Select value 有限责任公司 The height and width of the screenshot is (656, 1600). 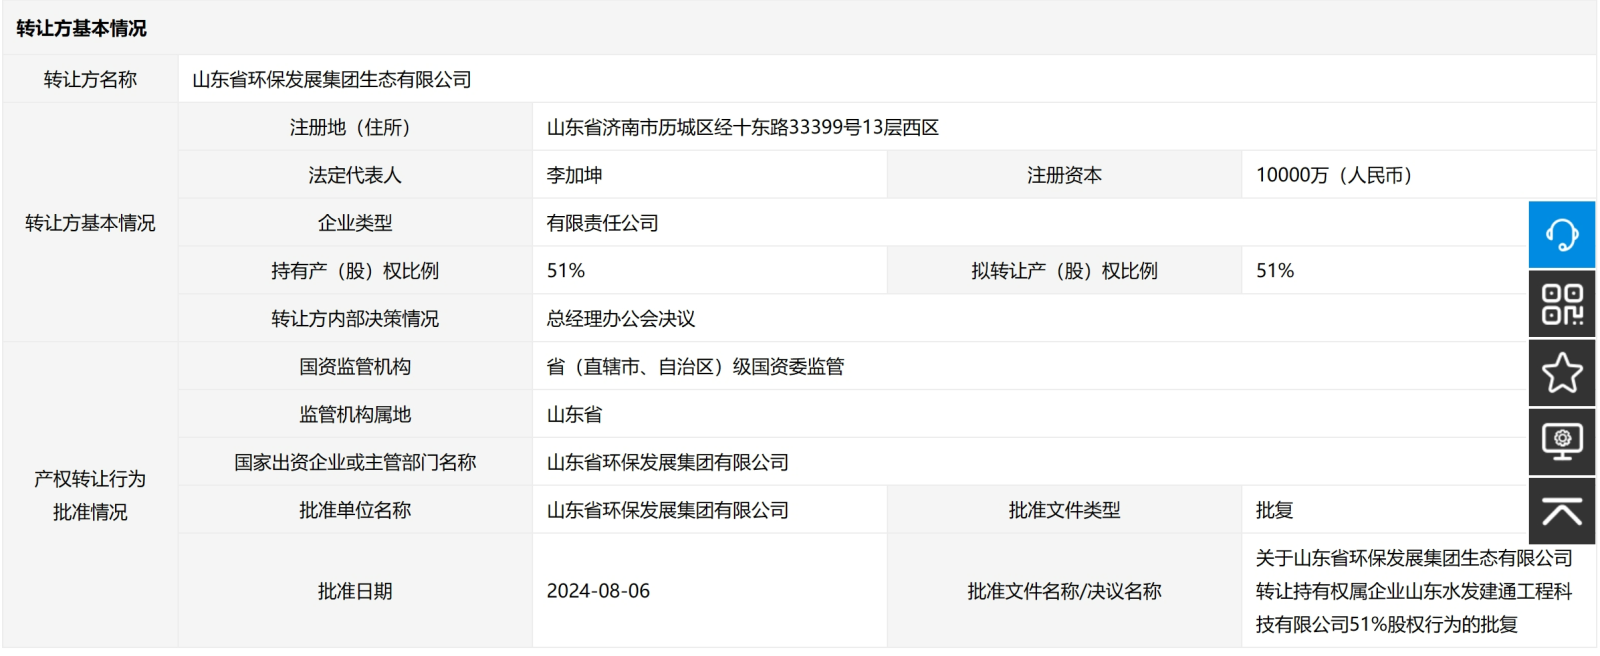click(x=602, y=223)
